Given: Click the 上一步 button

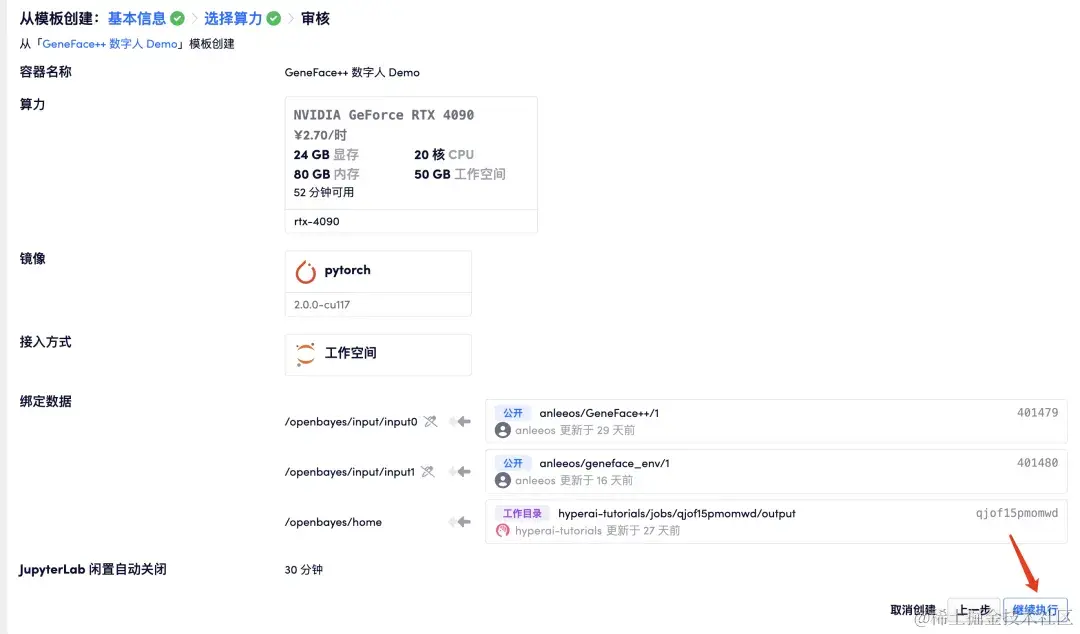Looking at the screenshot, I should [974, 609].
